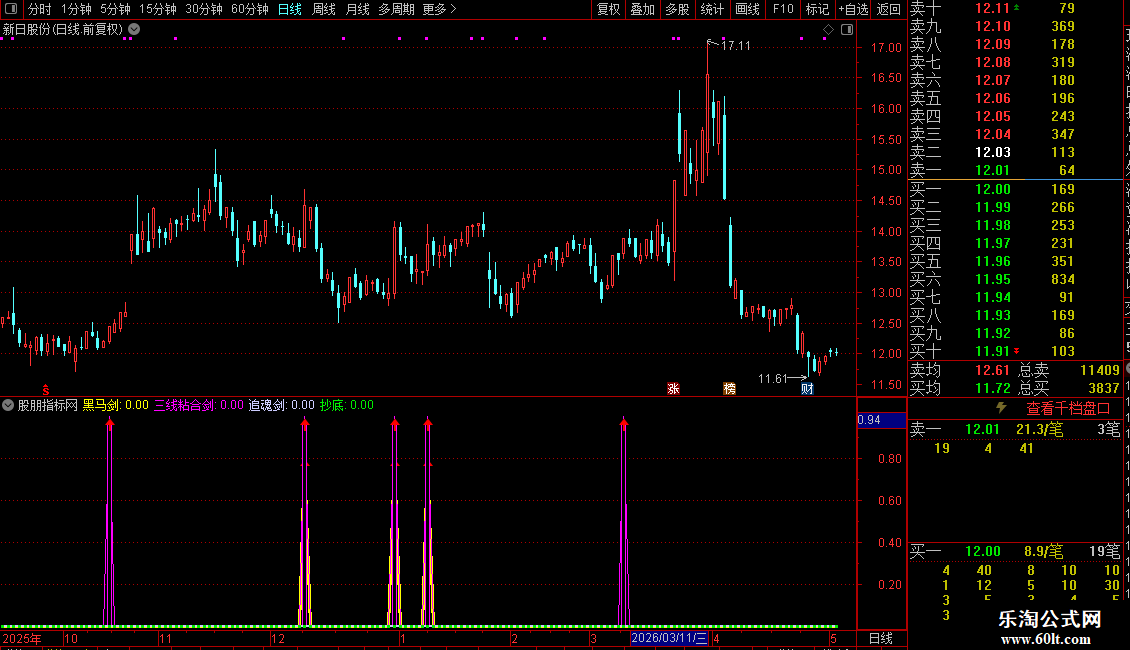Select the 卖十 12.11 order row
The height and width of the screenshot is (650, 1130).
(x=1015, y=8)
